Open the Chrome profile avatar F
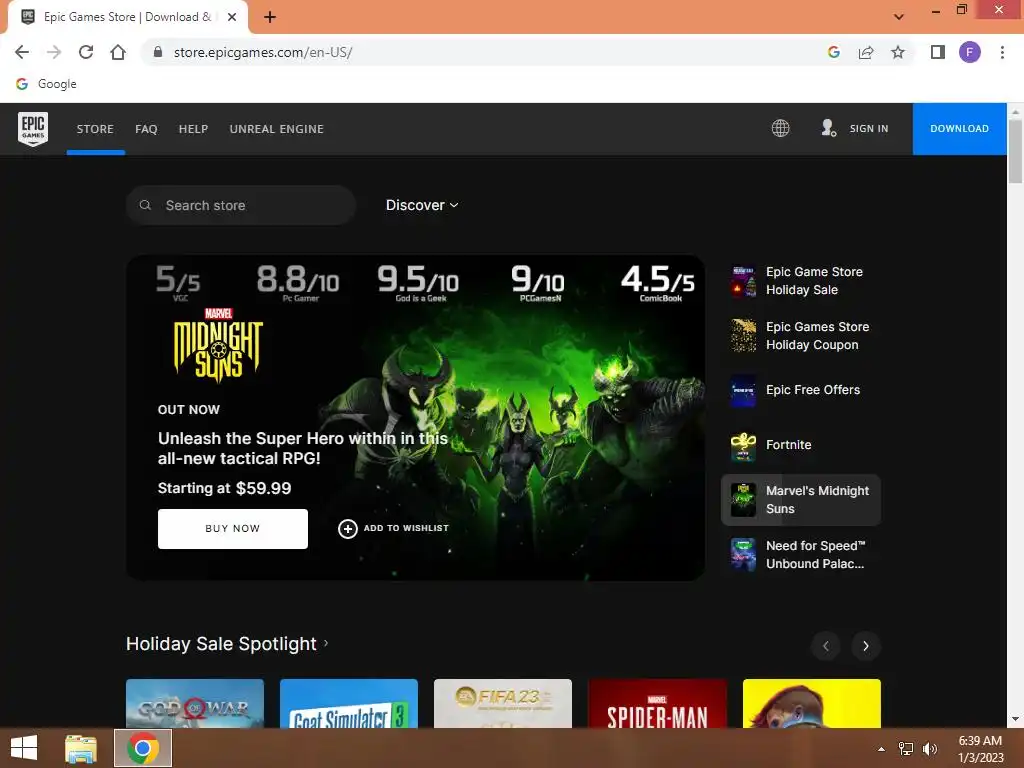1024x768 pixels. (970, 52)
